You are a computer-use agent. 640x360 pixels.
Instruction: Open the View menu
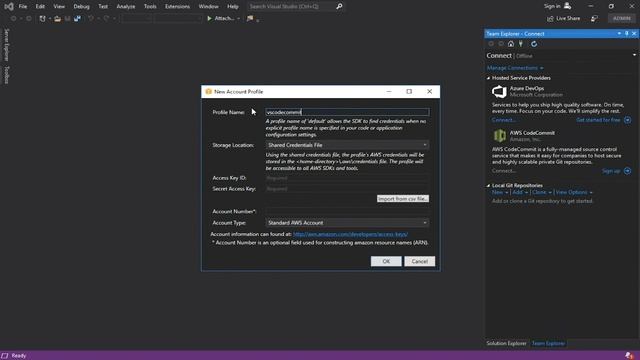[x=59, y=7]
